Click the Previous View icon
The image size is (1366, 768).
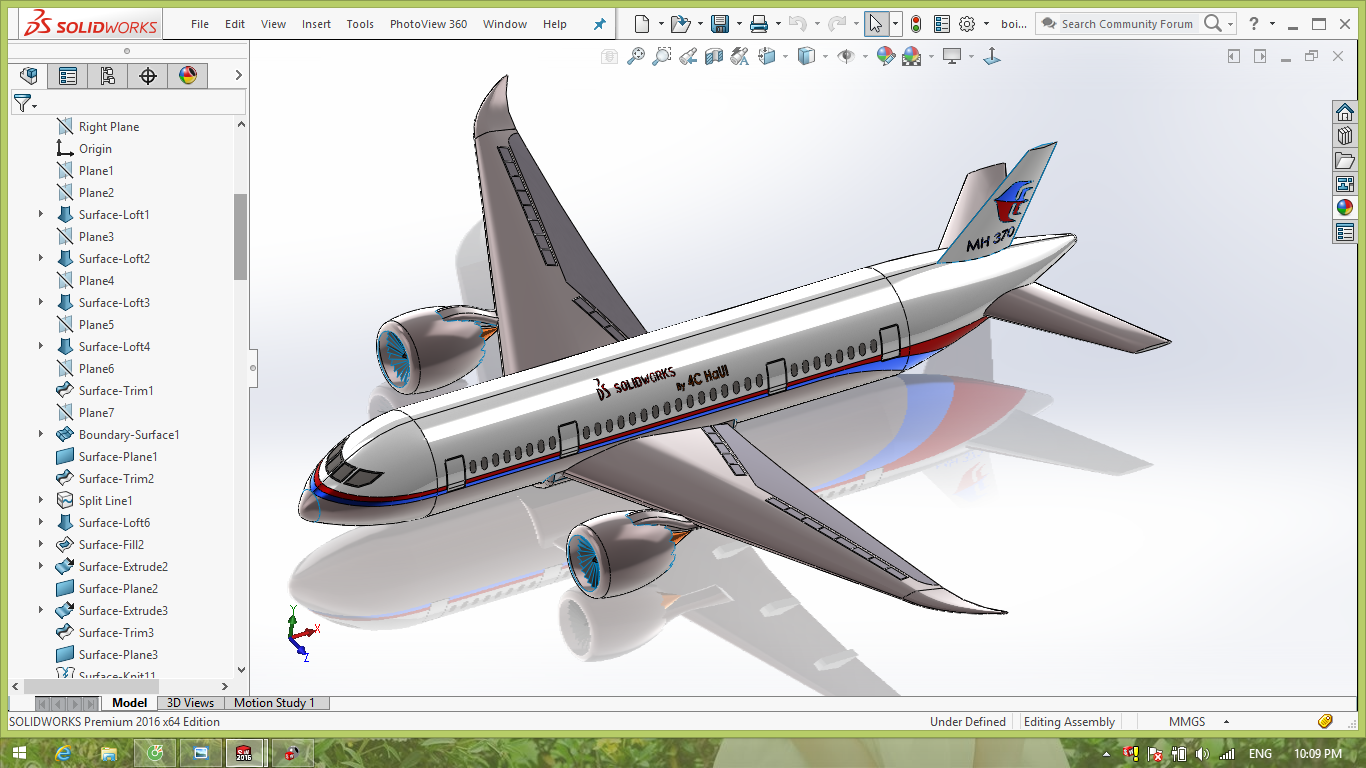tap(688, 57)
